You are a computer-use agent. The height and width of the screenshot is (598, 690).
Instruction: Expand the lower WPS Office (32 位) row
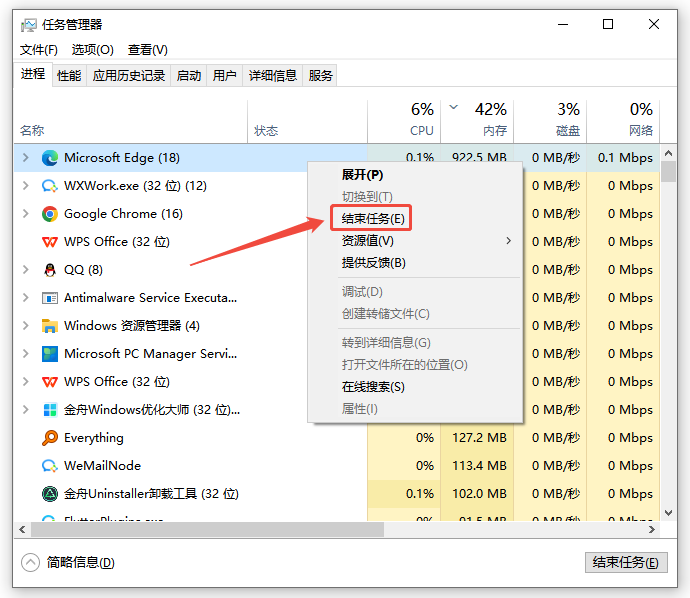click(26, 382)
